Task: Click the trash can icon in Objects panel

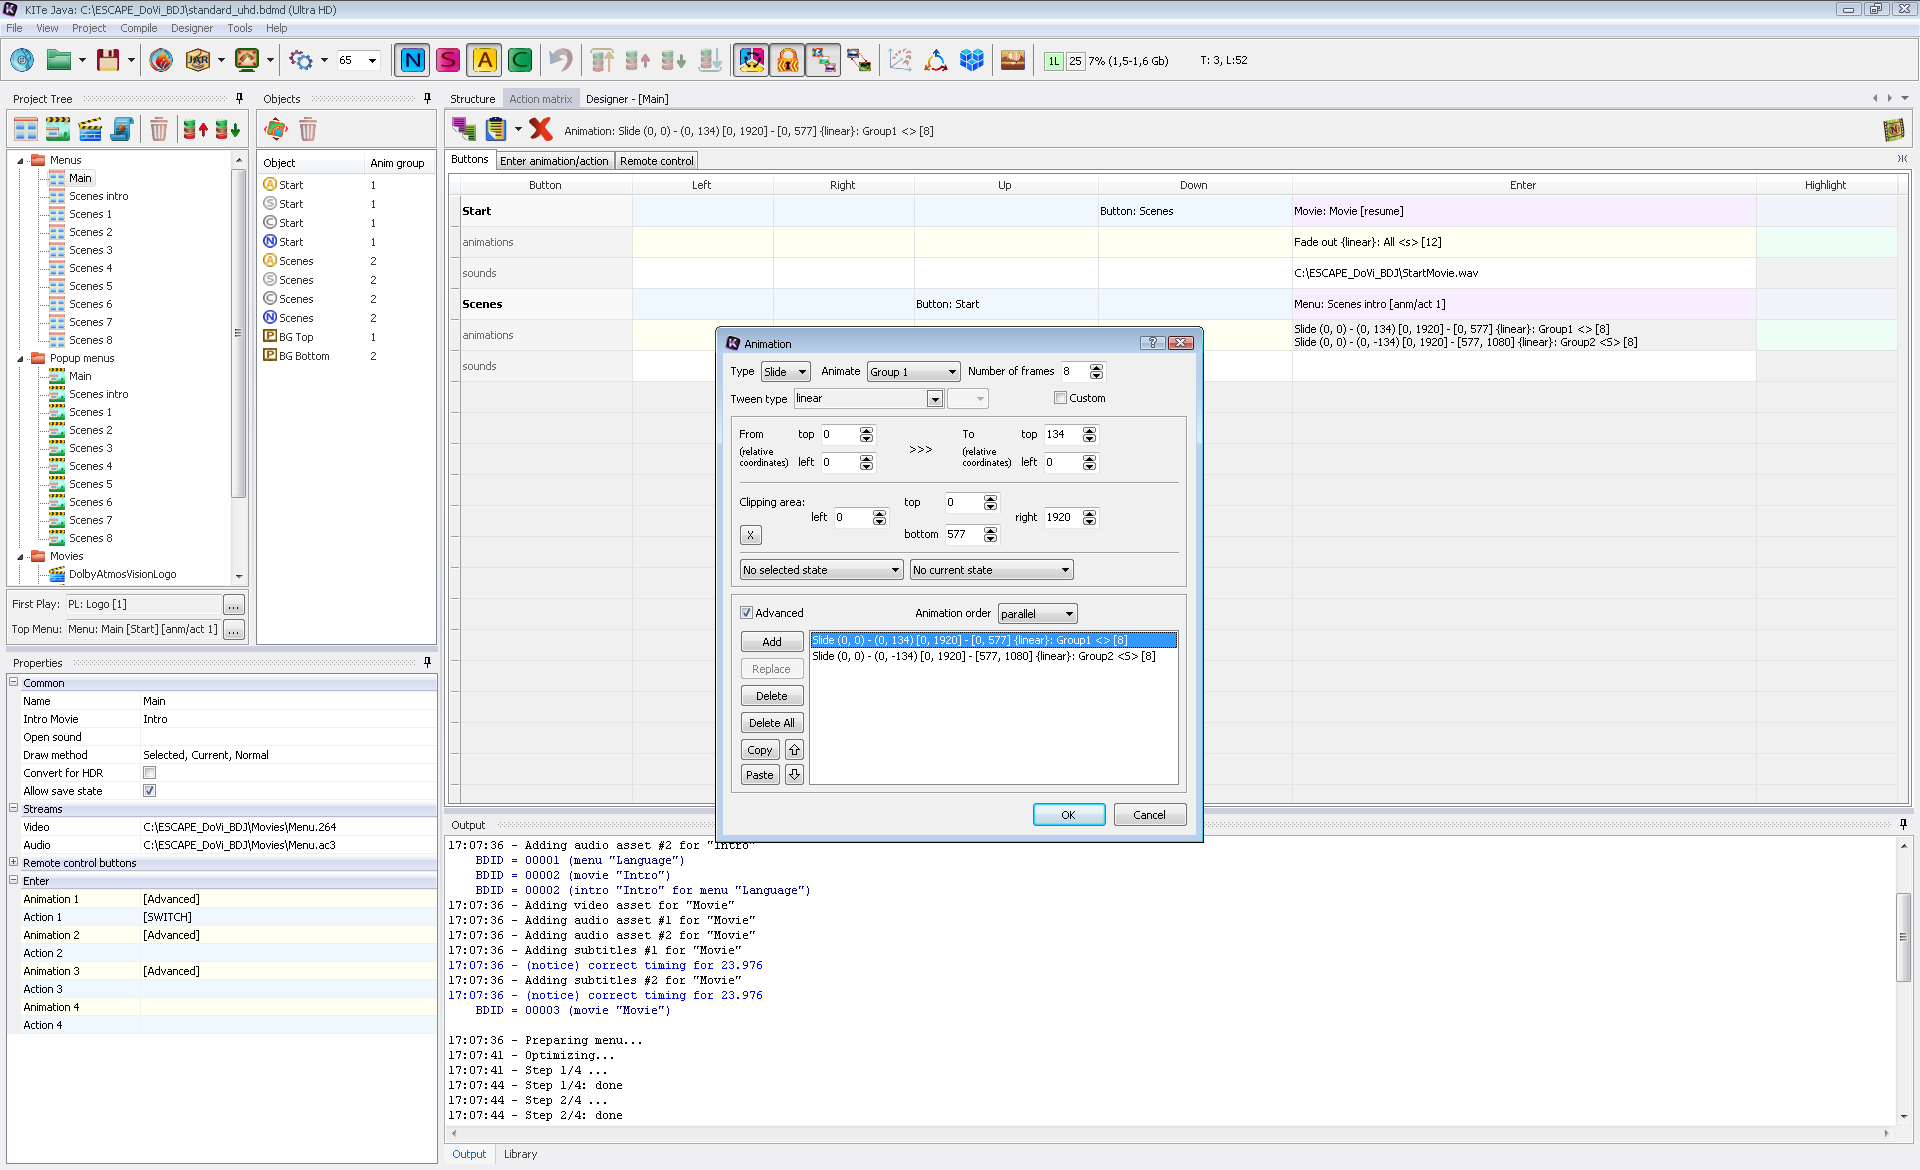Action: (x=308, y=129)
